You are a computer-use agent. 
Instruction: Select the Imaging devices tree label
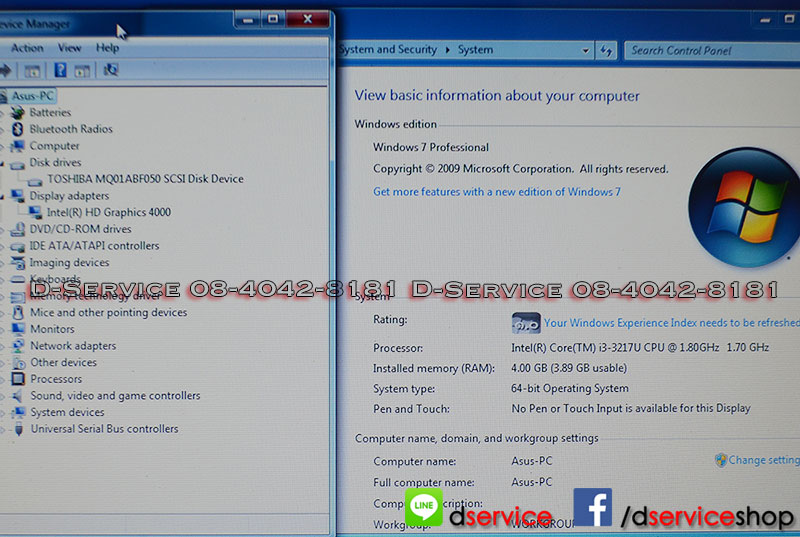pos(69,263)
